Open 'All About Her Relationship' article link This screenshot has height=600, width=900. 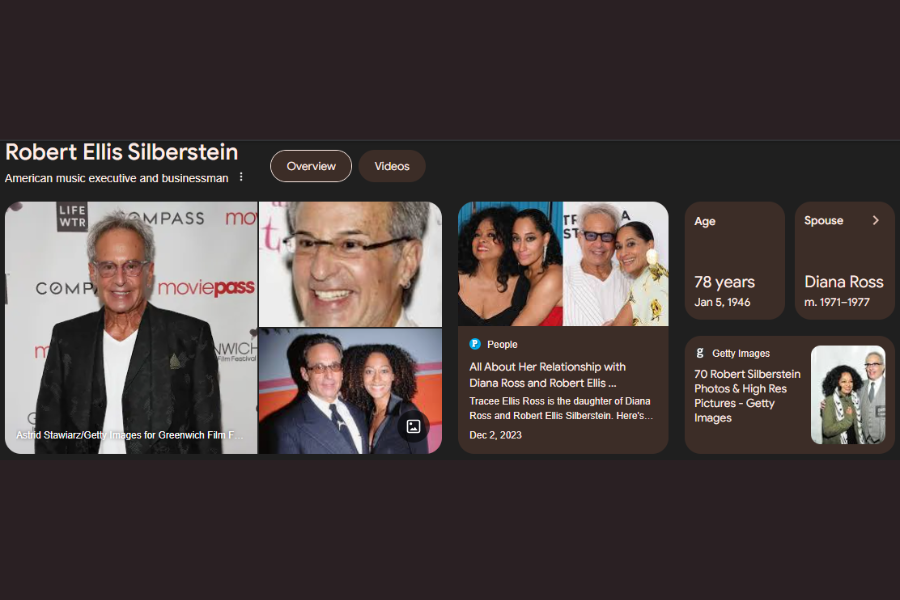click(548, 375)
